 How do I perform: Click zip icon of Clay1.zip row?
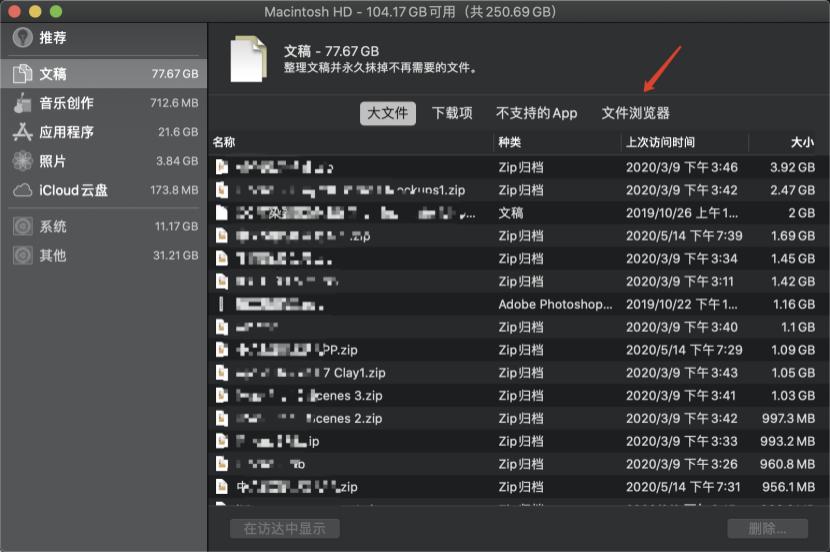tap(222, 373)
